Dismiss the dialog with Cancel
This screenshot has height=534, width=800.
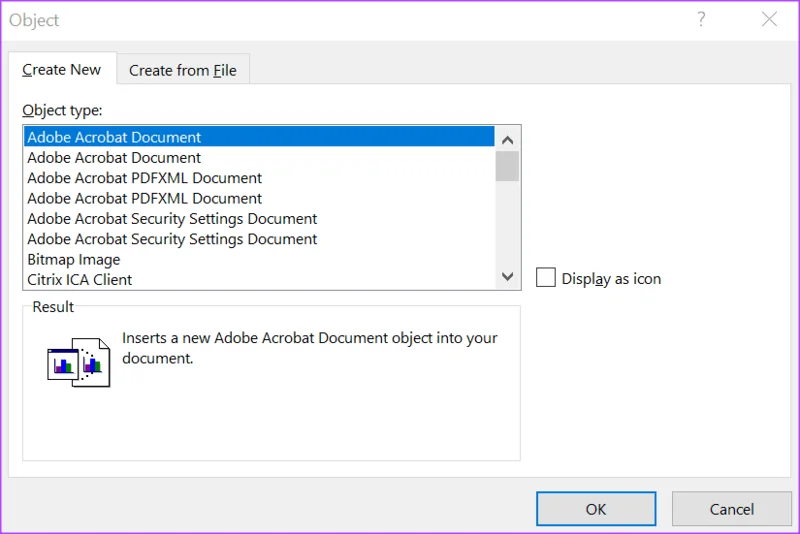coord(732,508)
